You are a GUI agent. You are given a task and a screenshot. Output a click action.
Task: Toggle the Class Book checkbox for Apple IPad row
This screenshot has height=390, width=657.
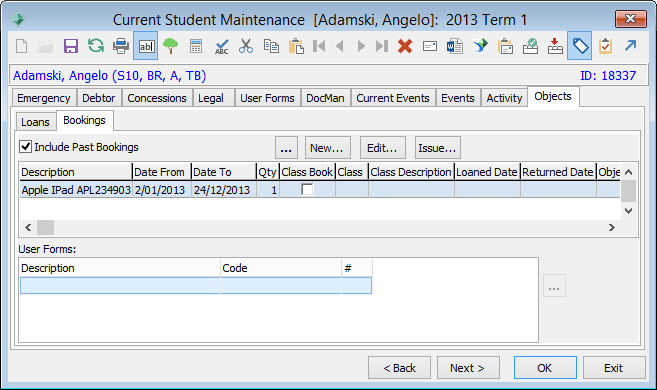307,190
